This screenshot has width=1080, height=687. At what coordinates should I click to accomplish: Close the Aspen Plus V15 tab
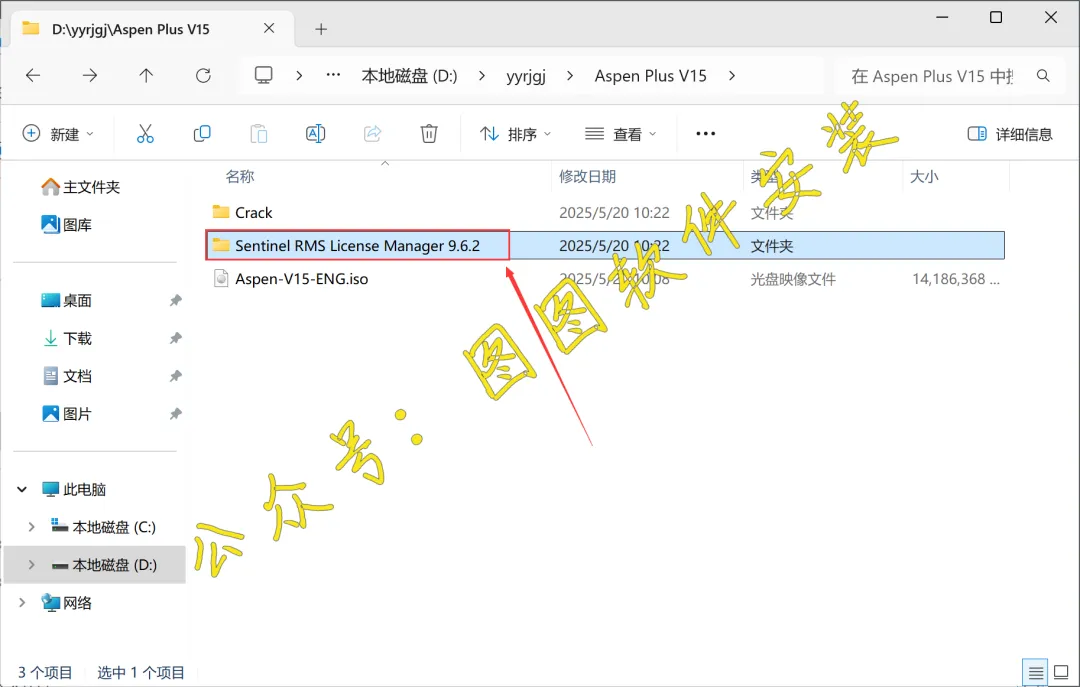(x=269, y=28)
